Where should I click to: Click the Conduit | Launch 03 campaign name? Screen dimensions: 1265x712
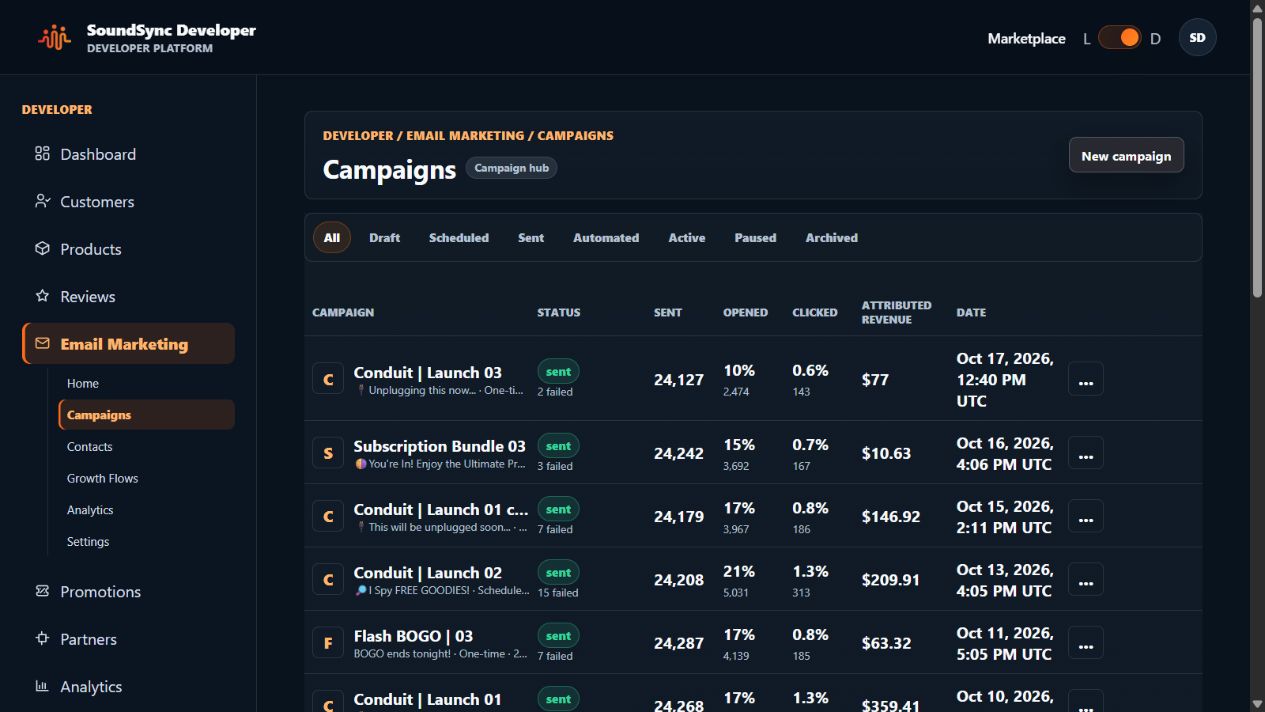click(x=427, y=372)
